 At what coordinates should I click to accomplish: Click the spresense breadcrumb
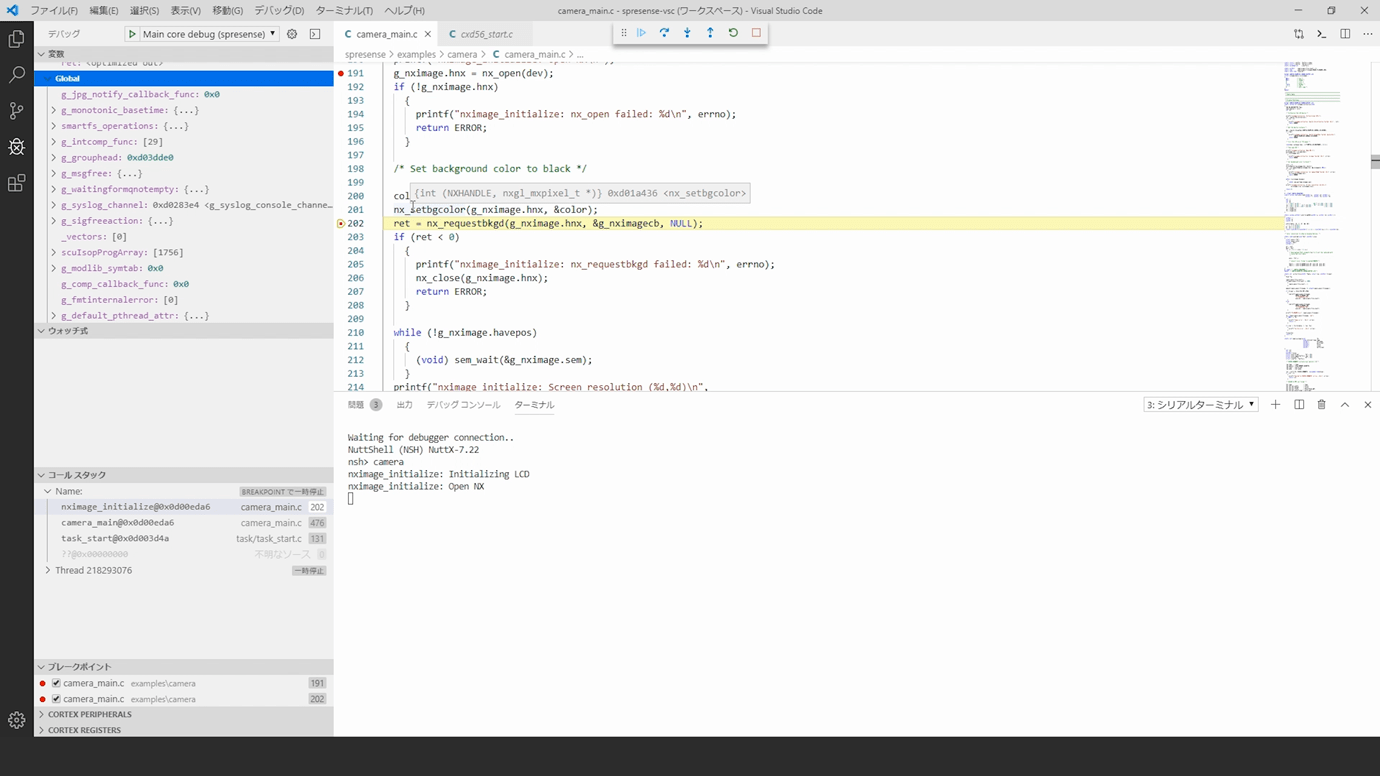[366, 54]
